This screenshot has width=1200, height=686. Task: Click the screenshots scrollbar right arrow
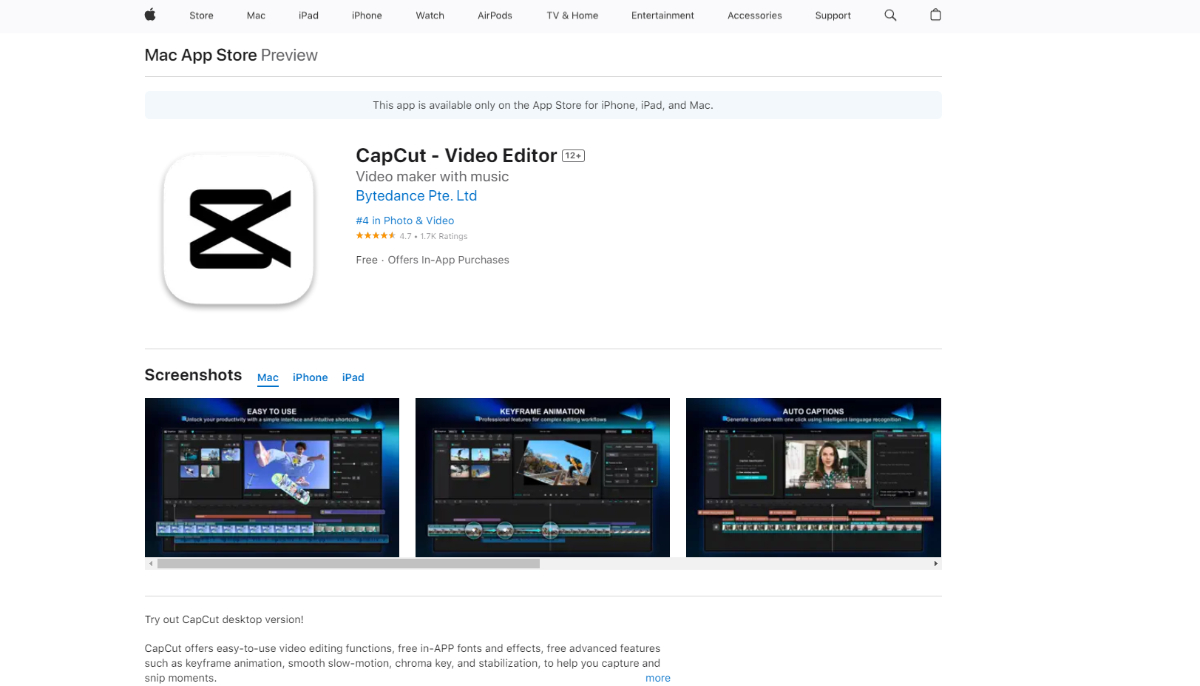point(936,564)
